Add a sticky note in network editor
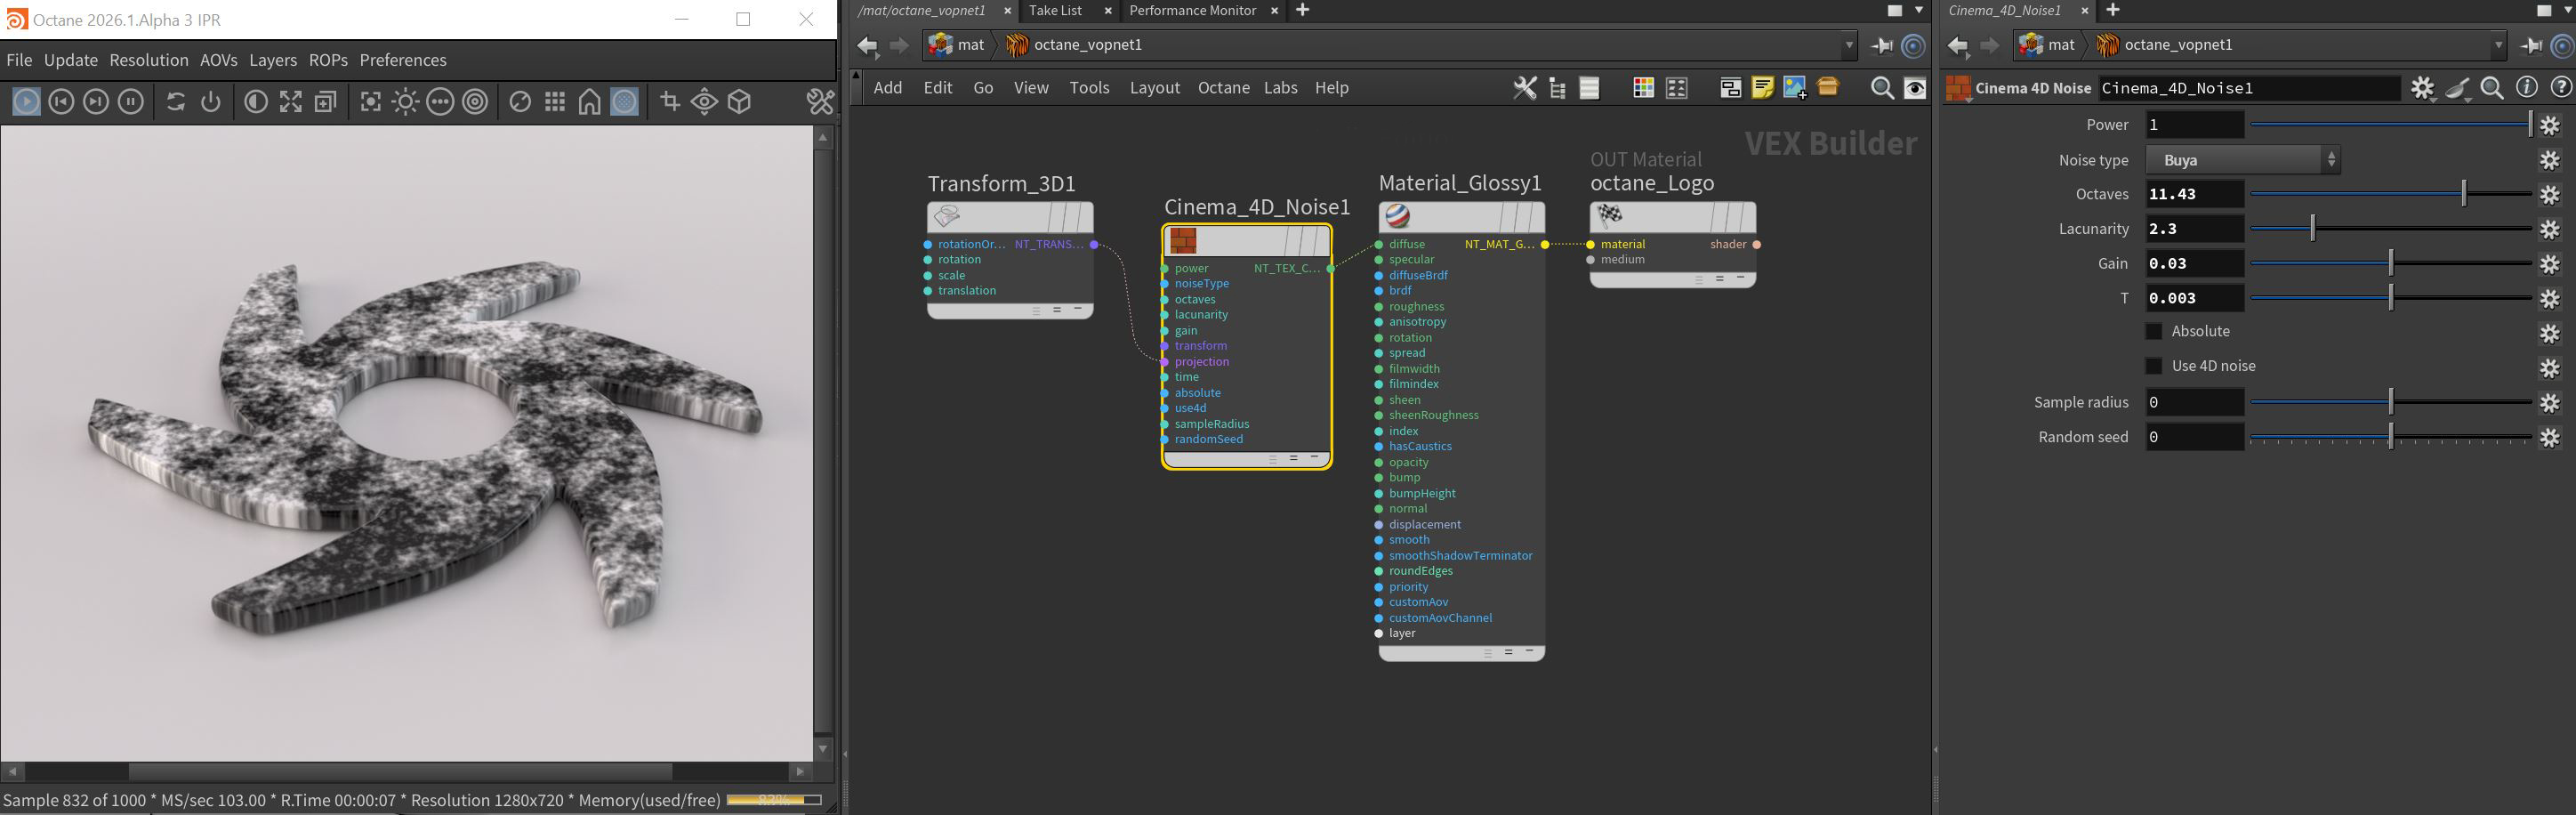This screenshot has height=815, width=2576. (1762, 88)
